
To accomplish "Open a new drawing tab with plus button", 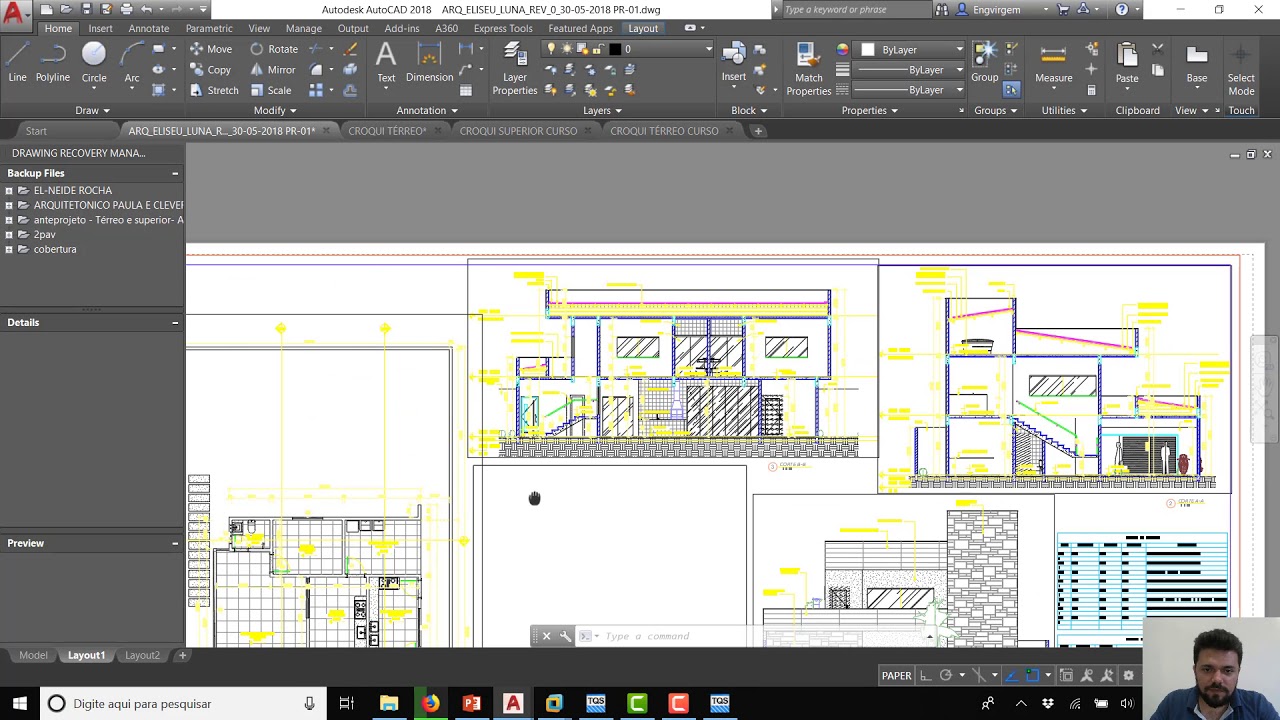I will pyautogui.click(x=758, y=131).
